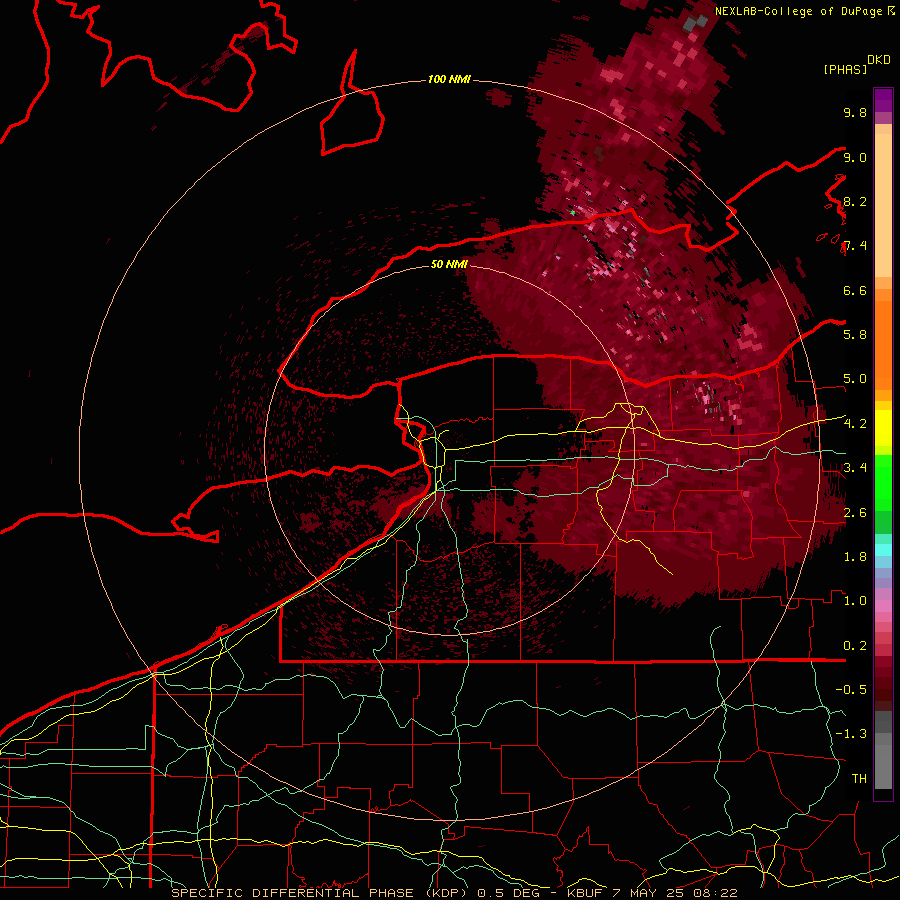Image resolution: width=900 pixels, height=900 pixels.
Task: Click the -1.3 scale value
Action: pos(851,734)
